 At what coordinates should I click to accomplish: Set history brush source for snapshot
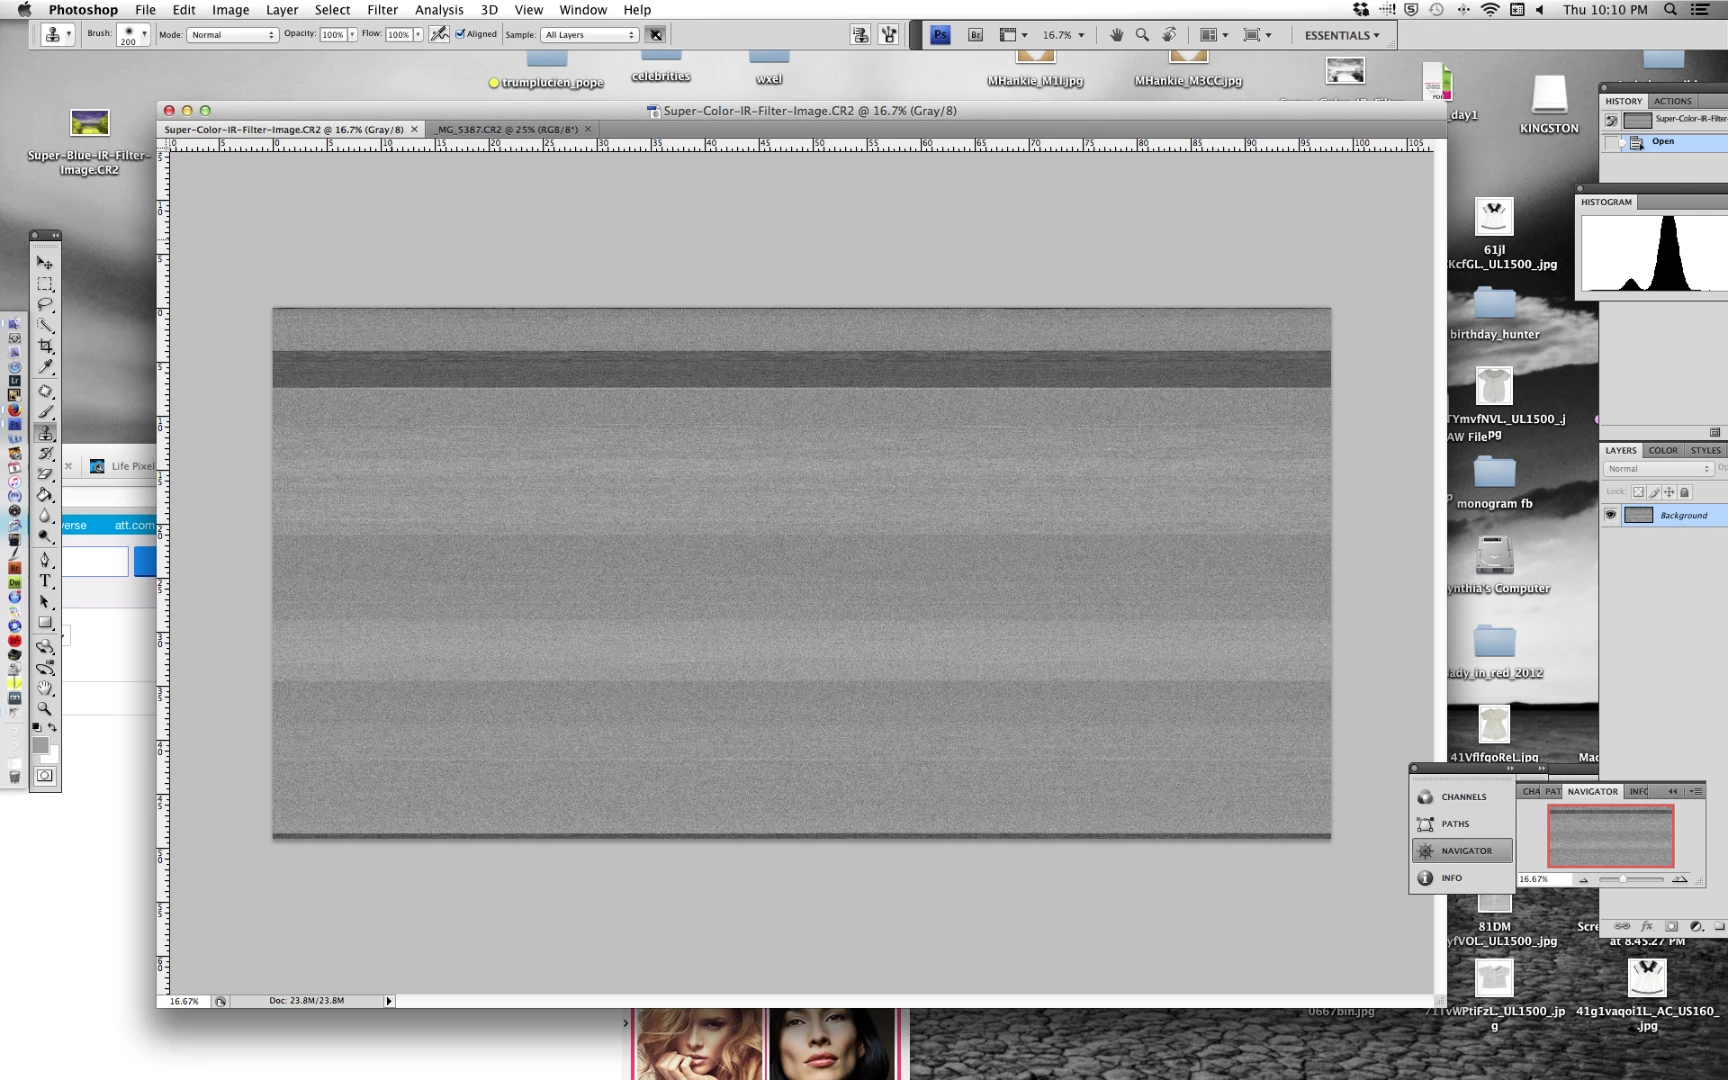1611,120
